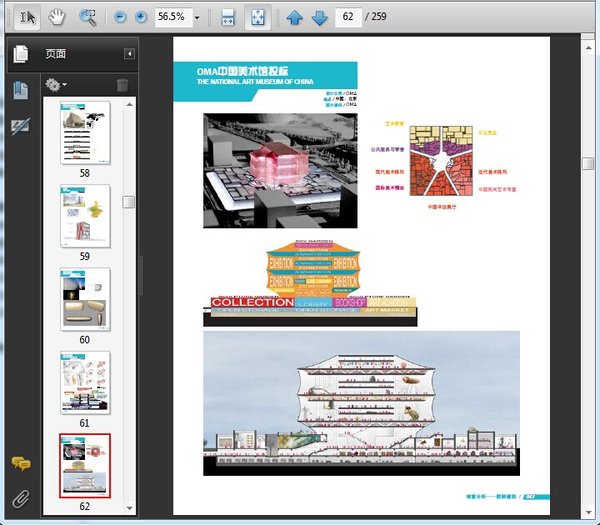Expand the thumbnail options gear menu

coord(56,85)
